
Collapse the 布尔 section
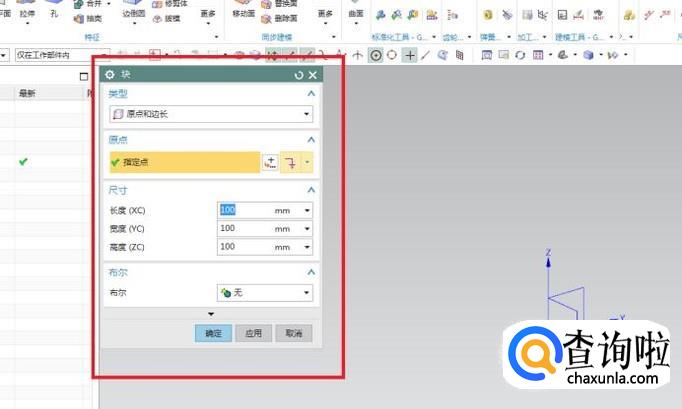point(311,272)
